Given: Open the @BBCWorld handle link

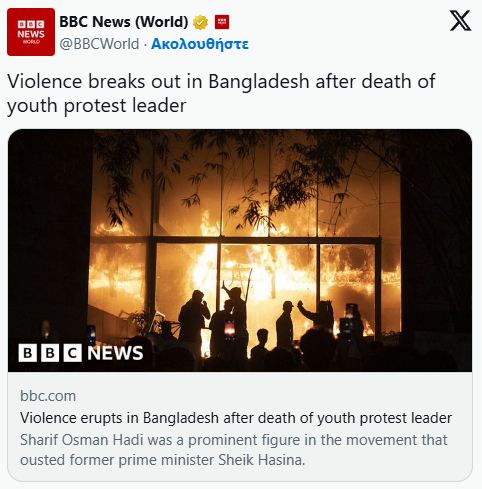Looking at the screenshot, I should pos(99,44).
